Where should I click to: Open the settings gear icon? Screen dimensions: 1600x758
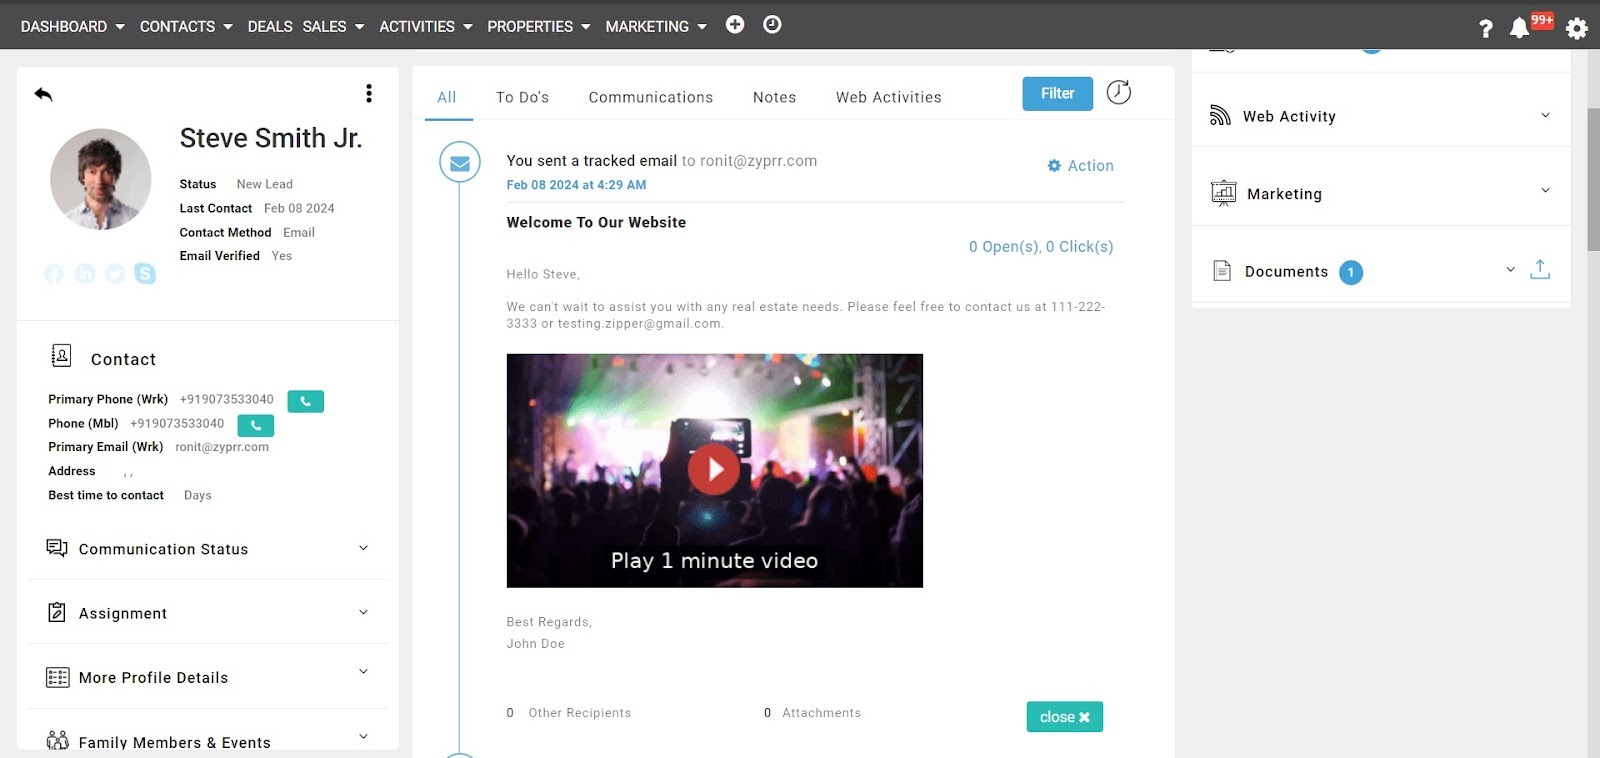[1577, 28]
